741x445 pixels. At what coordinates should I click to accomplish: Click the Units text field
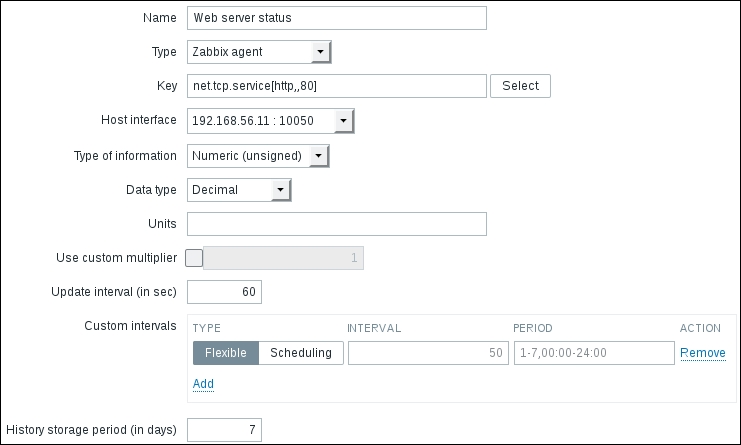(336, 223)
